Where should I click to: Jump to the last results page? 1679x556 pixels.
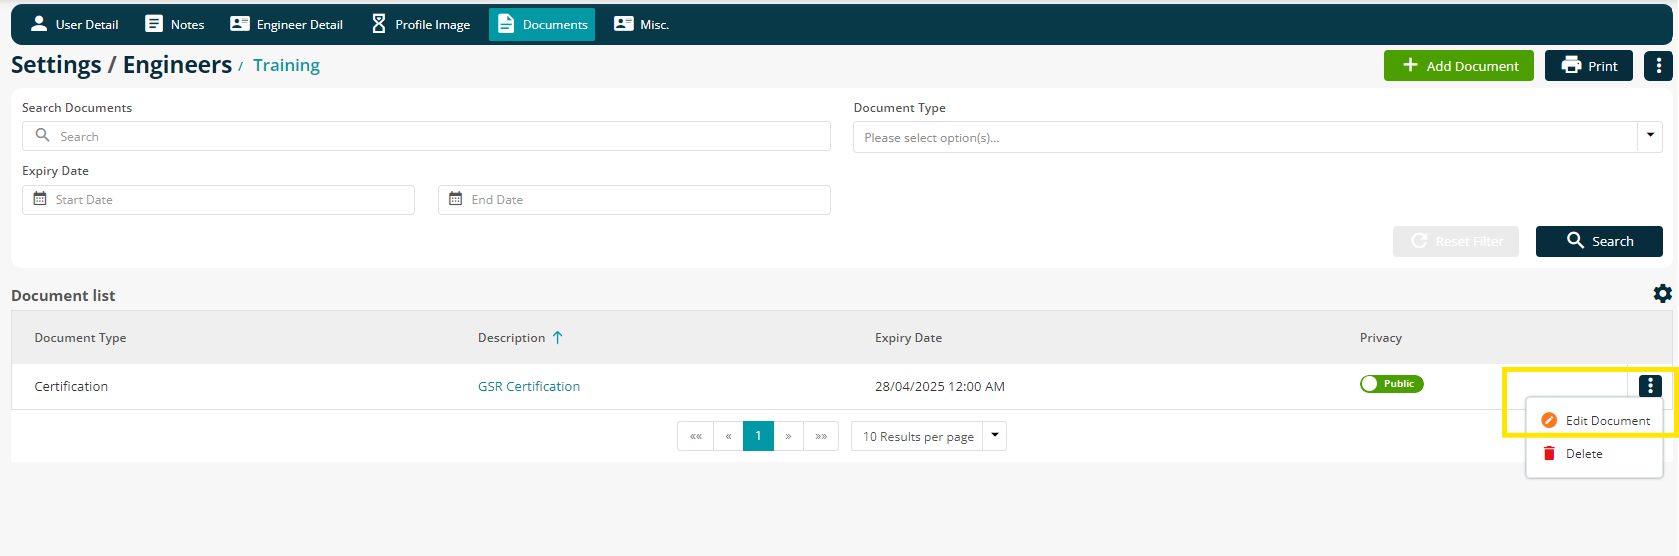[x=821, y=436]
